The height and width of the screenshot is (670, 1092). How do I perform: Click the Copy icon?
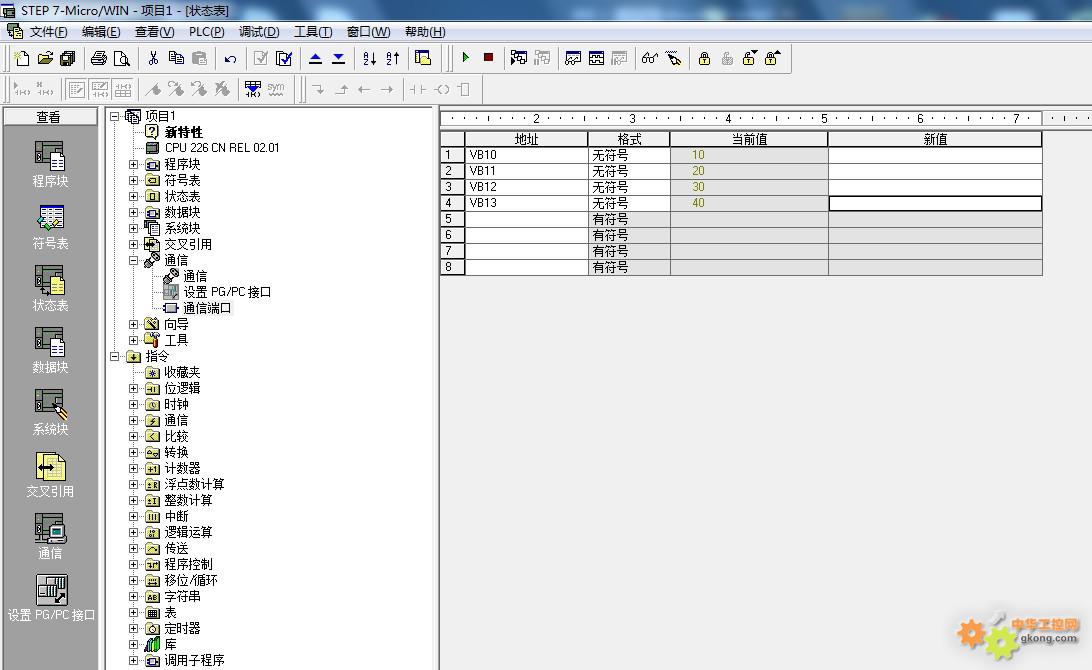pos(176,59)
